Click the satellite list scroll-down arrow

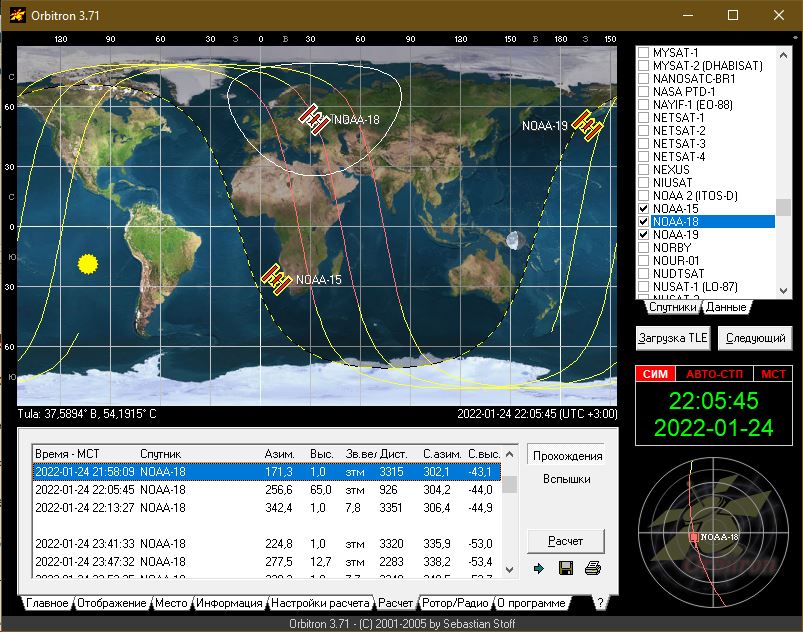[x=783, y=290]
